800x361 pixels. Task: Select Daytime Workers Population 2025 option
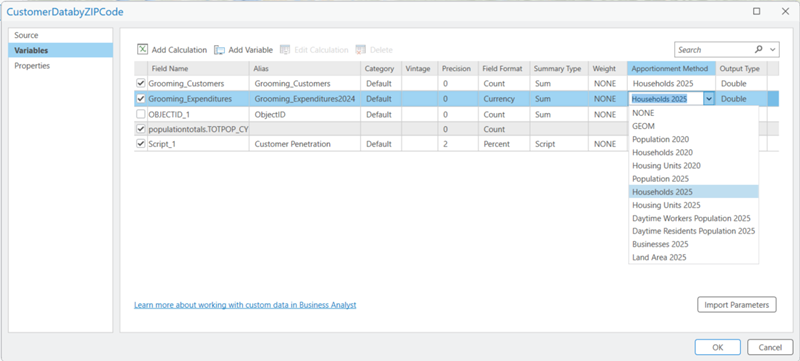click(x=693, y=218)
